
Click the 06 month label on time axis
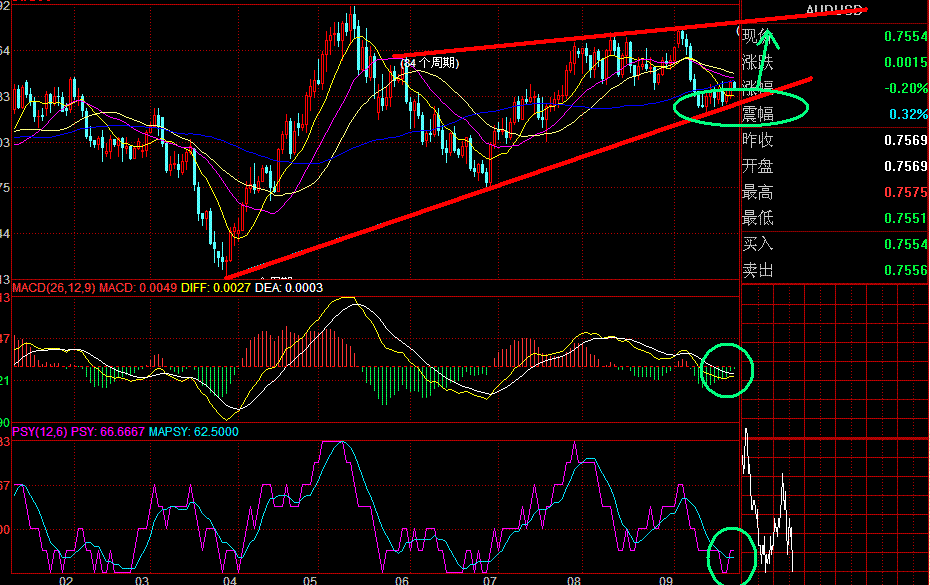402,580
